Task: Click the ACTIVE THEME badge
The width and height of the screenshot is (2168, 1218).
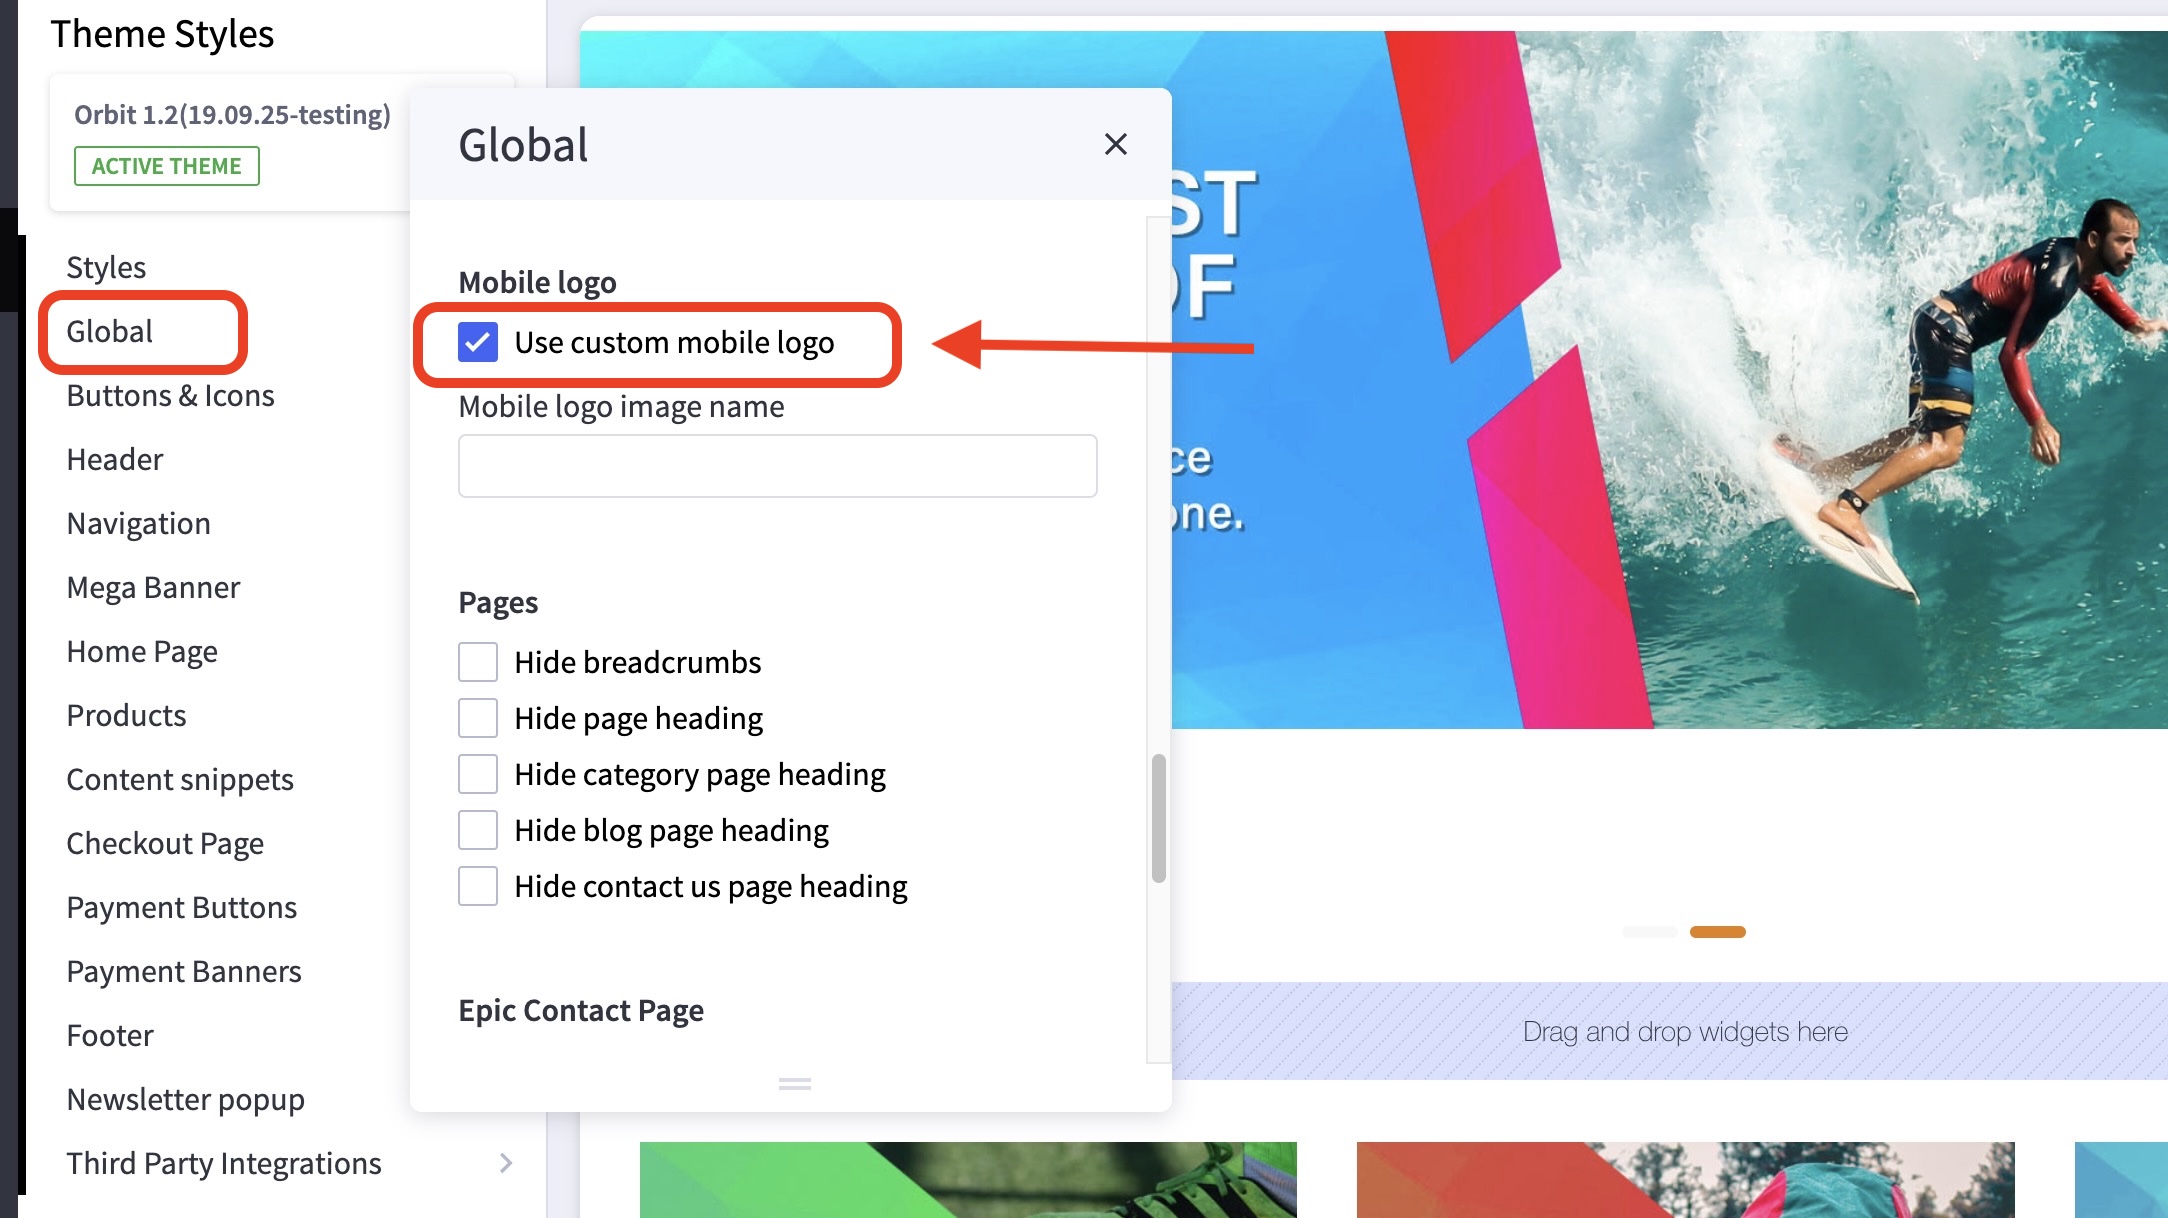Action: (x=166, y=166)
